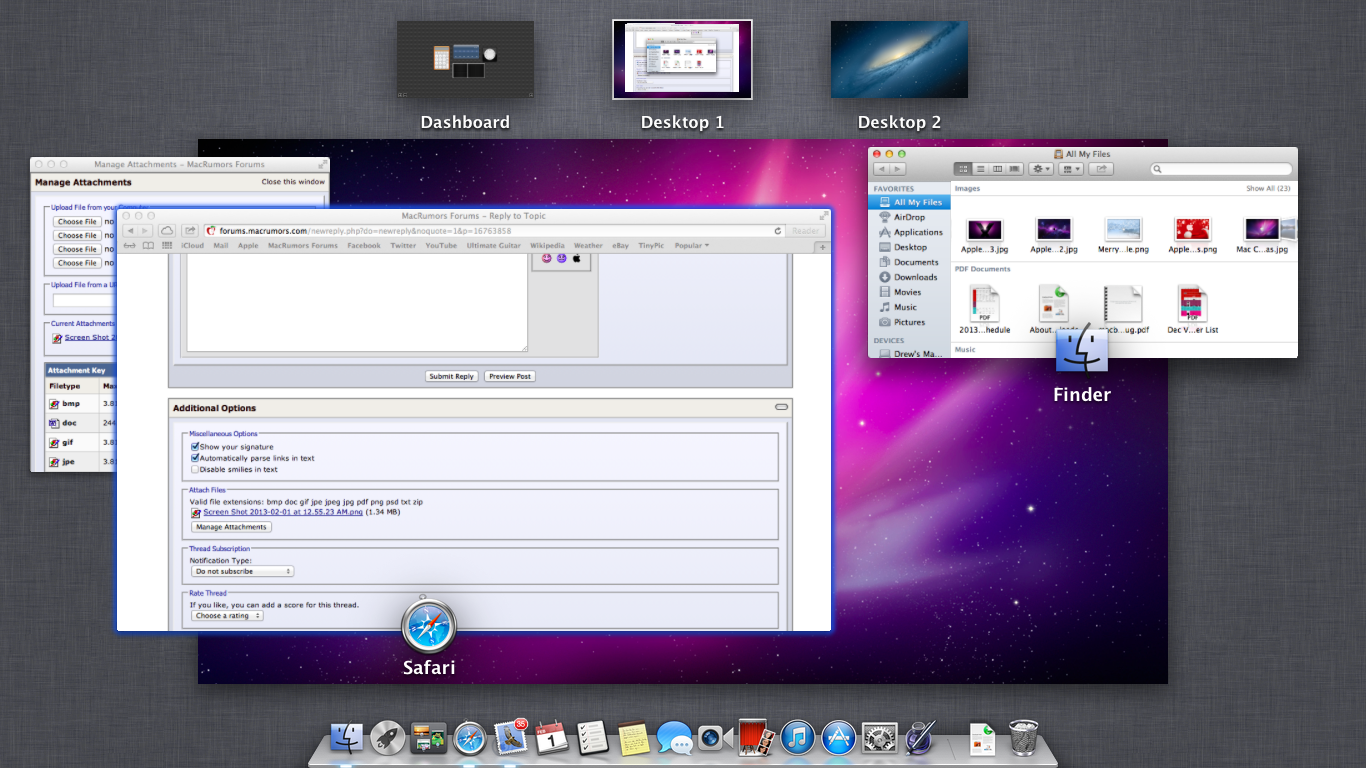This screenshot has width=1366, height=768.
Task: Open Safari Top Sites grid icon
Action: pyautogui.click(x=167, y=245)
